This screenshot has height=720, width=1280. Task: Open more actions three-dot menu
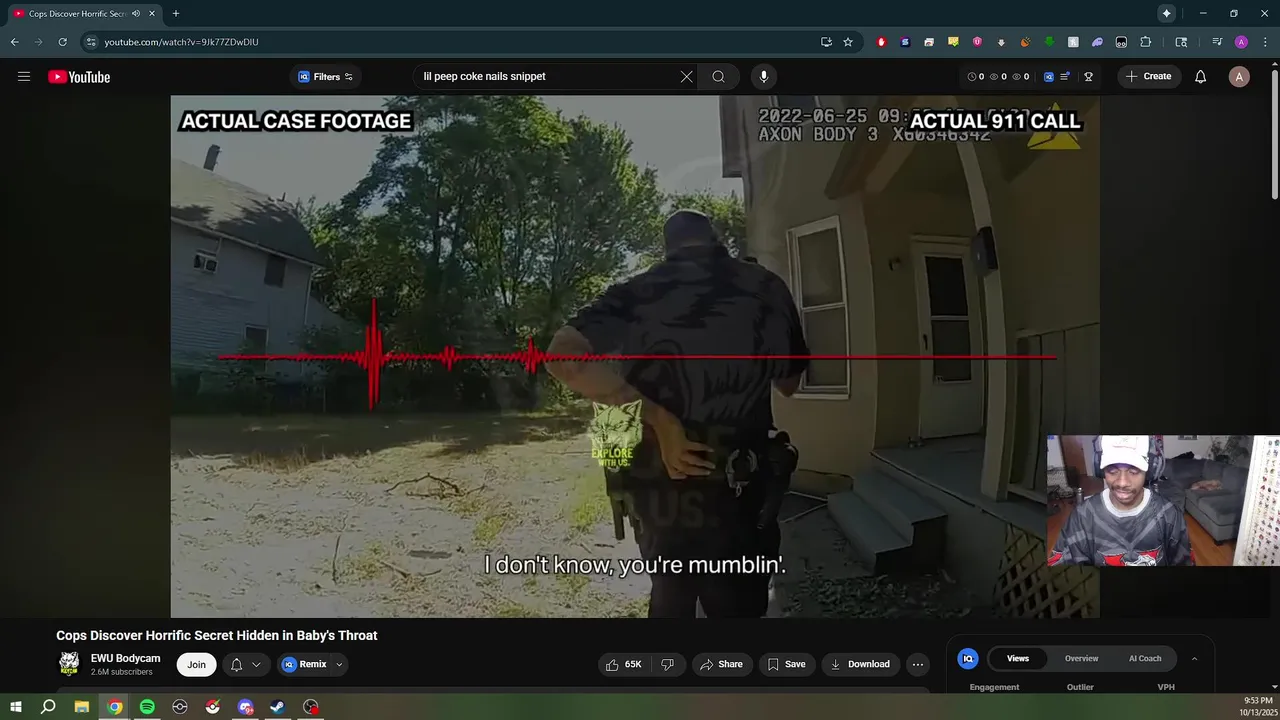coord(917,664)
